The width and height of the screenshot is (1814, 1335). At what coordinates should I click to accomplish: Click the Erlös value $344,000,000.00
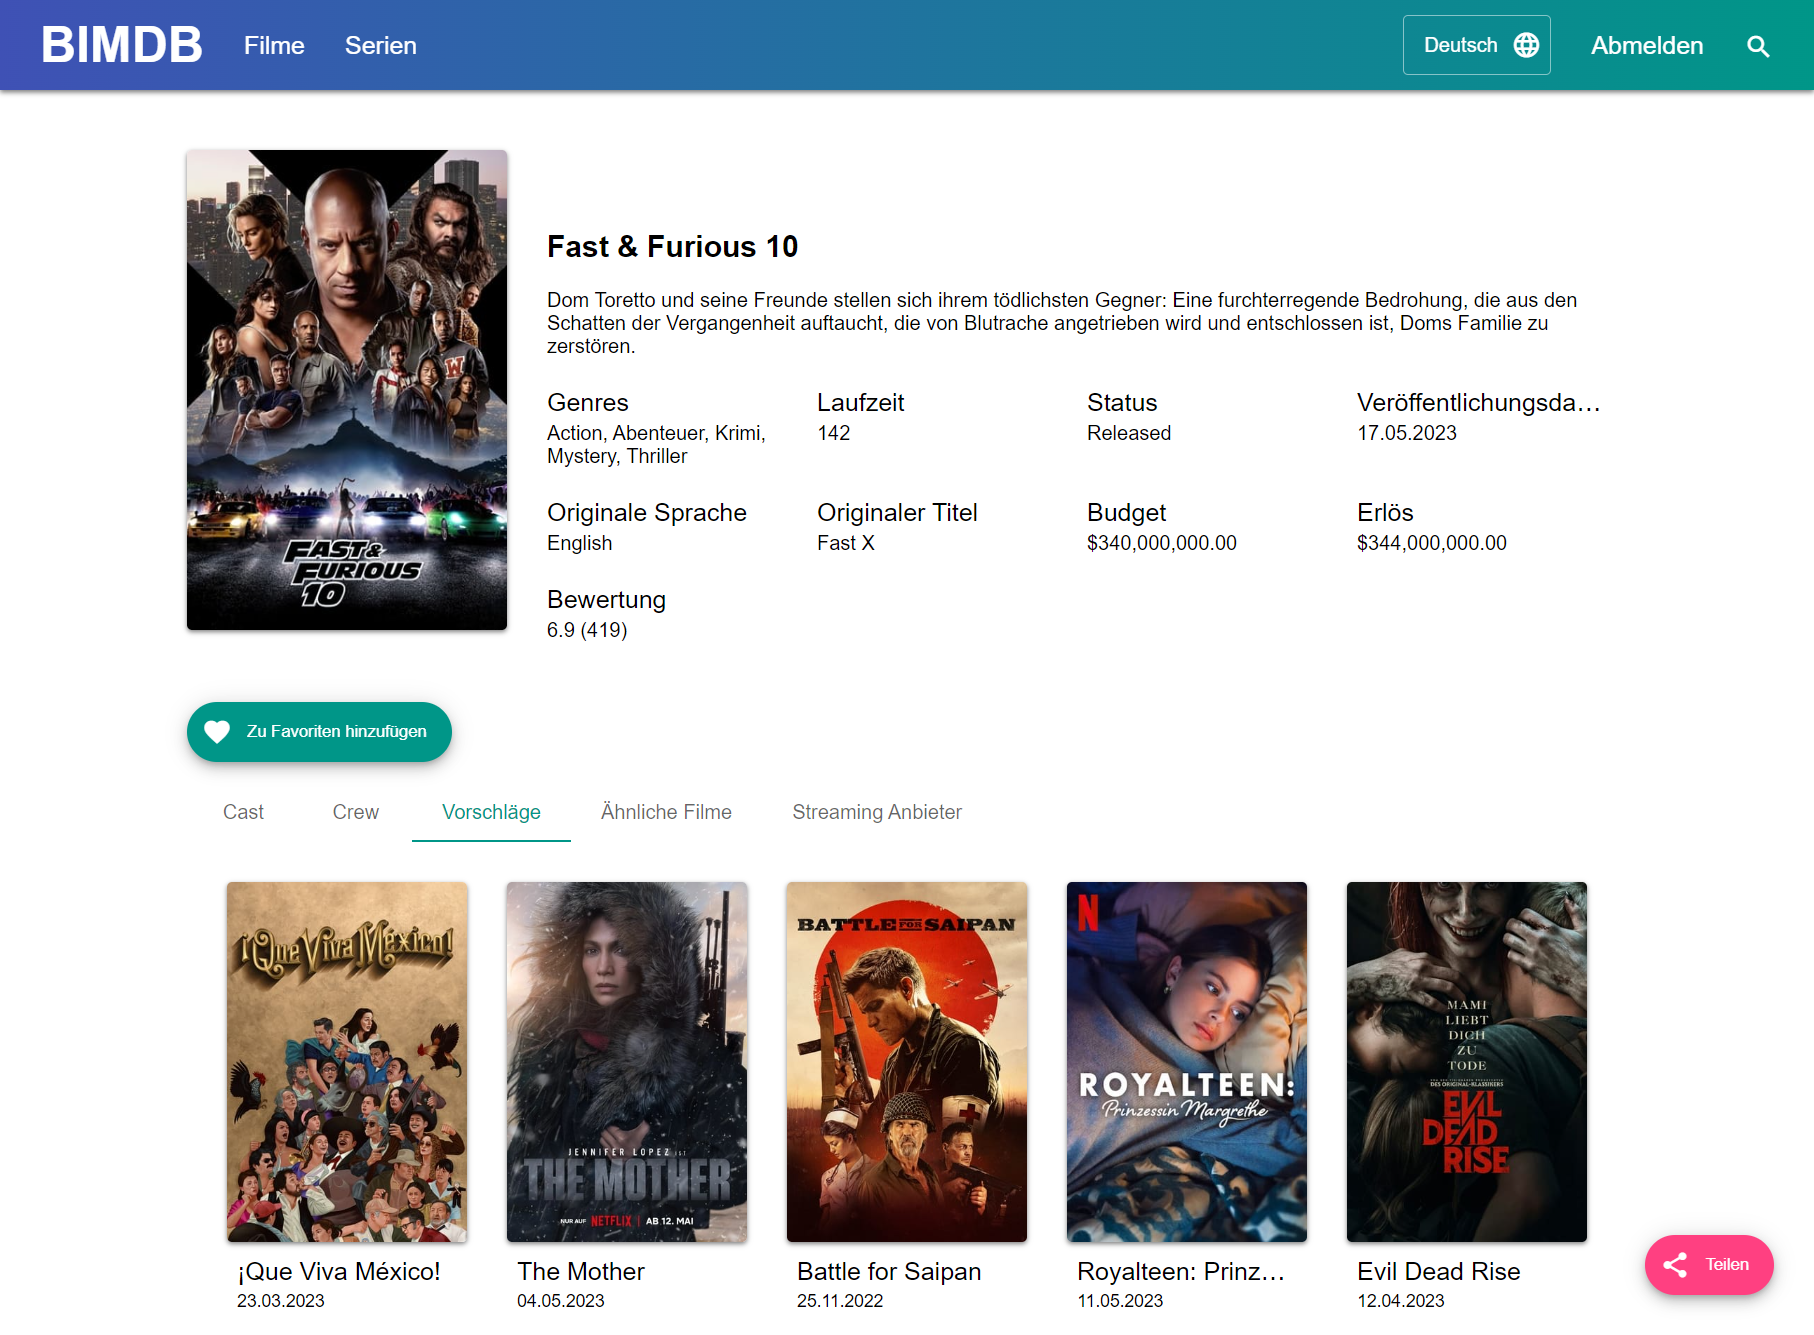[x=1432, y=543]
